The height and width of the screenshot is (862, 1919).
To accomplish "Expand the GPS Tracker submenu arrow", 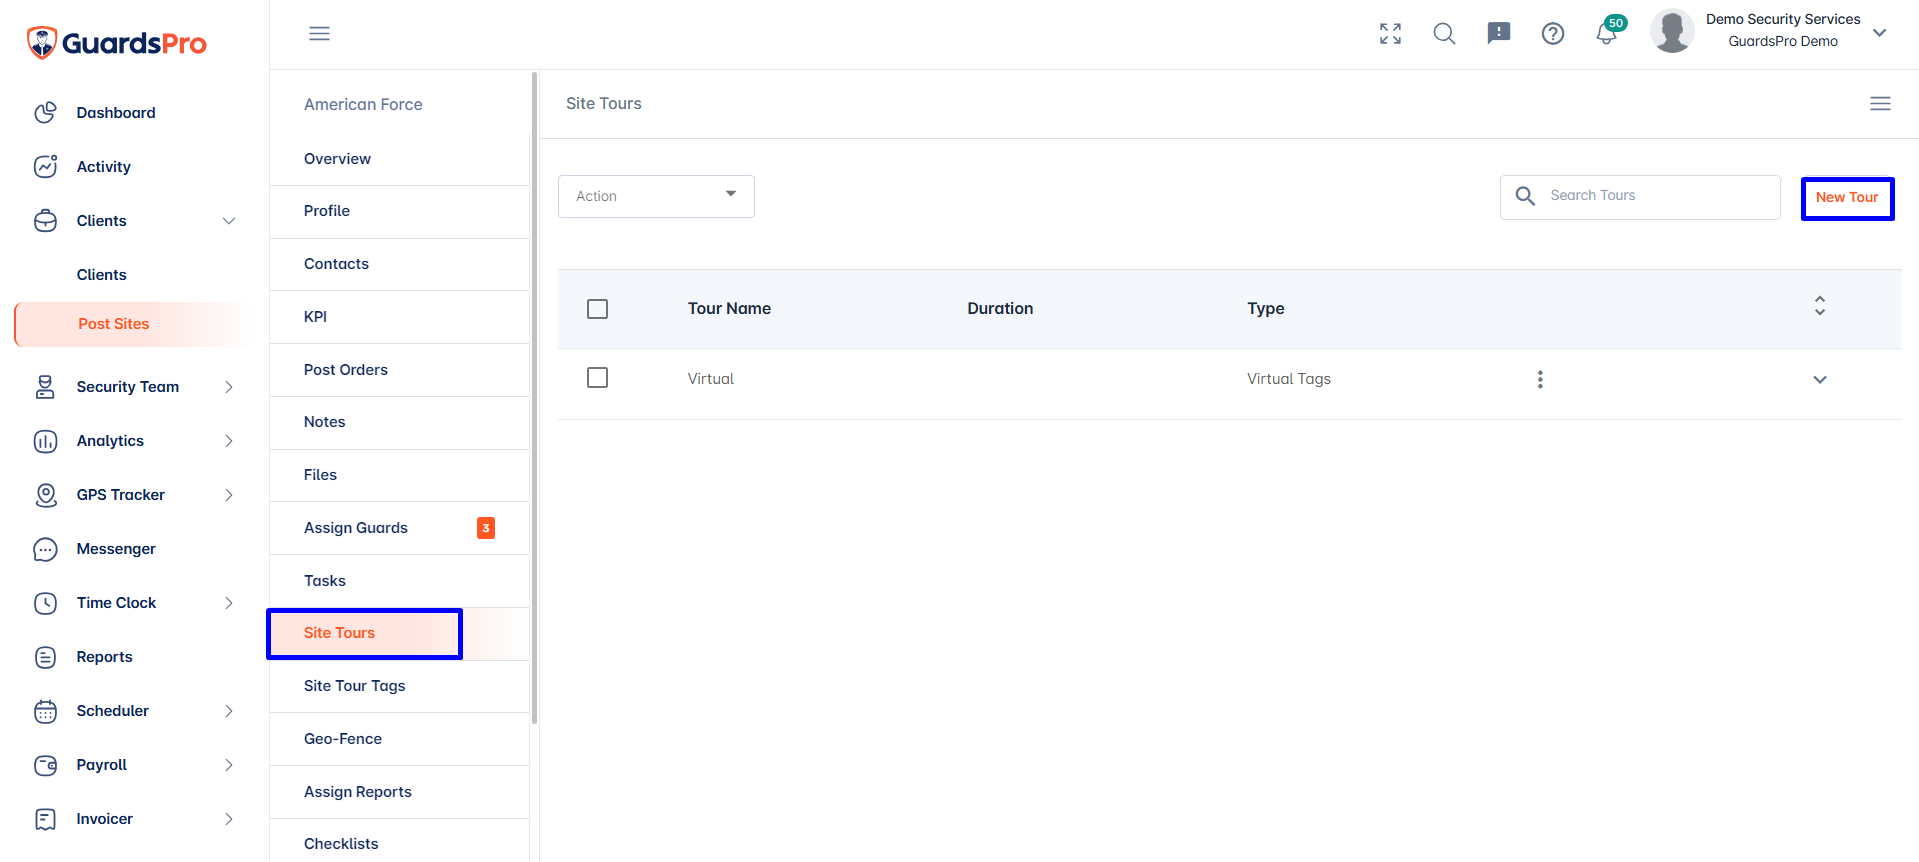I will point(229,495).
